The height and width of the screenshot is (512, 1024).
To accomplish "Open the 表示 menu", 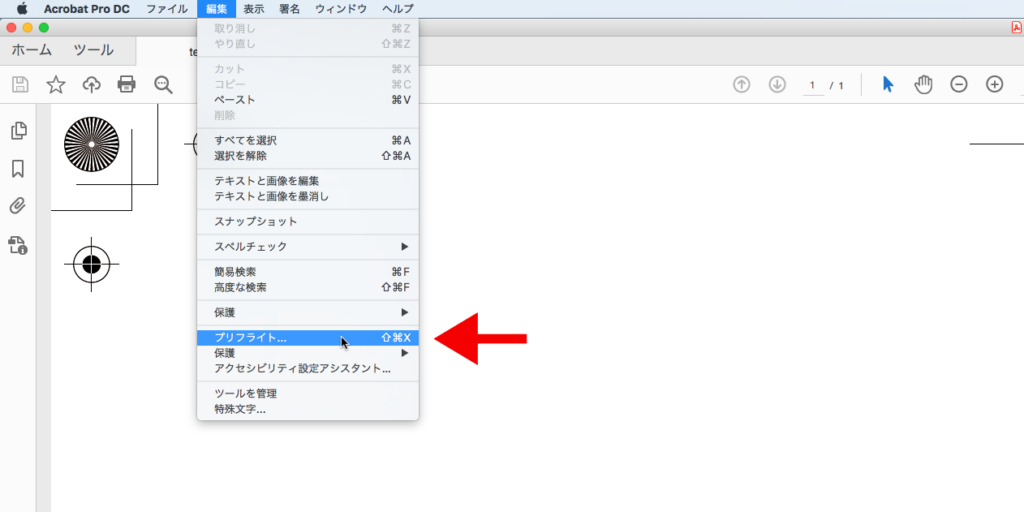I will (x=254, y=9).
